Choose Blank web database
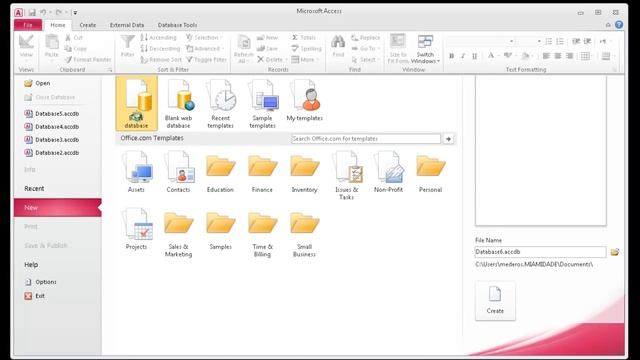 (178, 103)
